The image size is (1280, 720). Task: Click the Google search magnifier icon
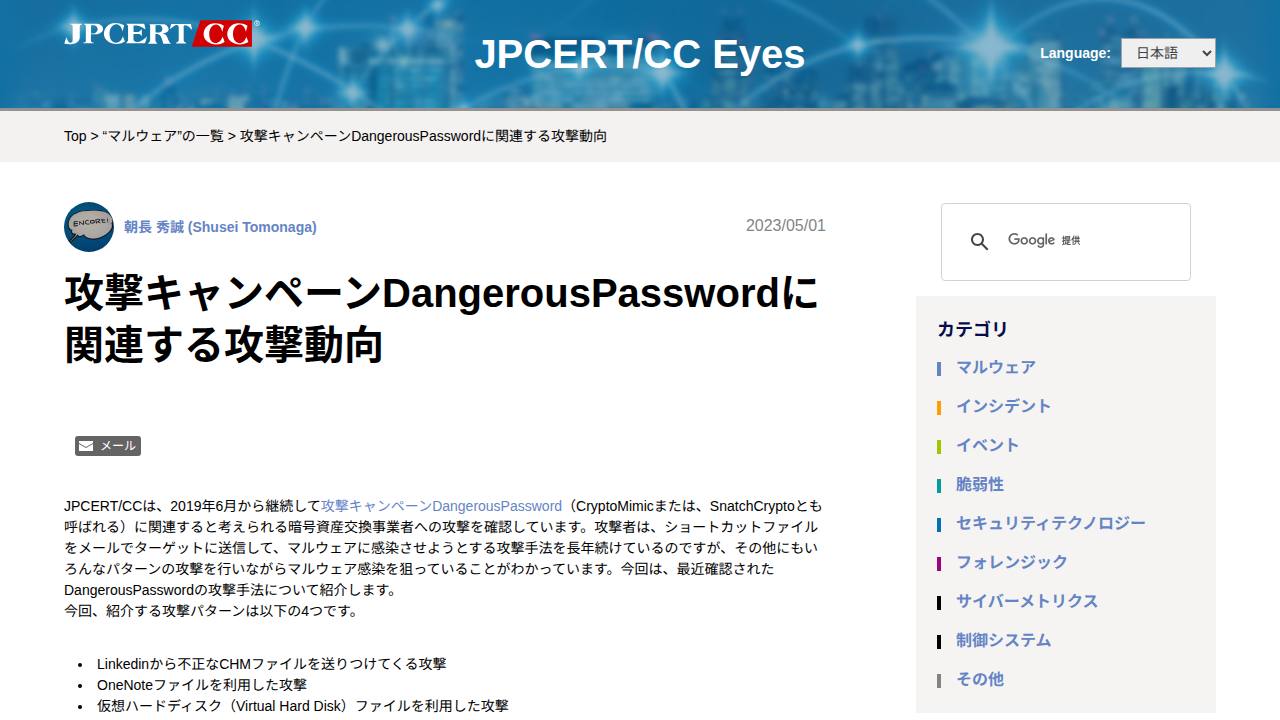click(979, 242)
